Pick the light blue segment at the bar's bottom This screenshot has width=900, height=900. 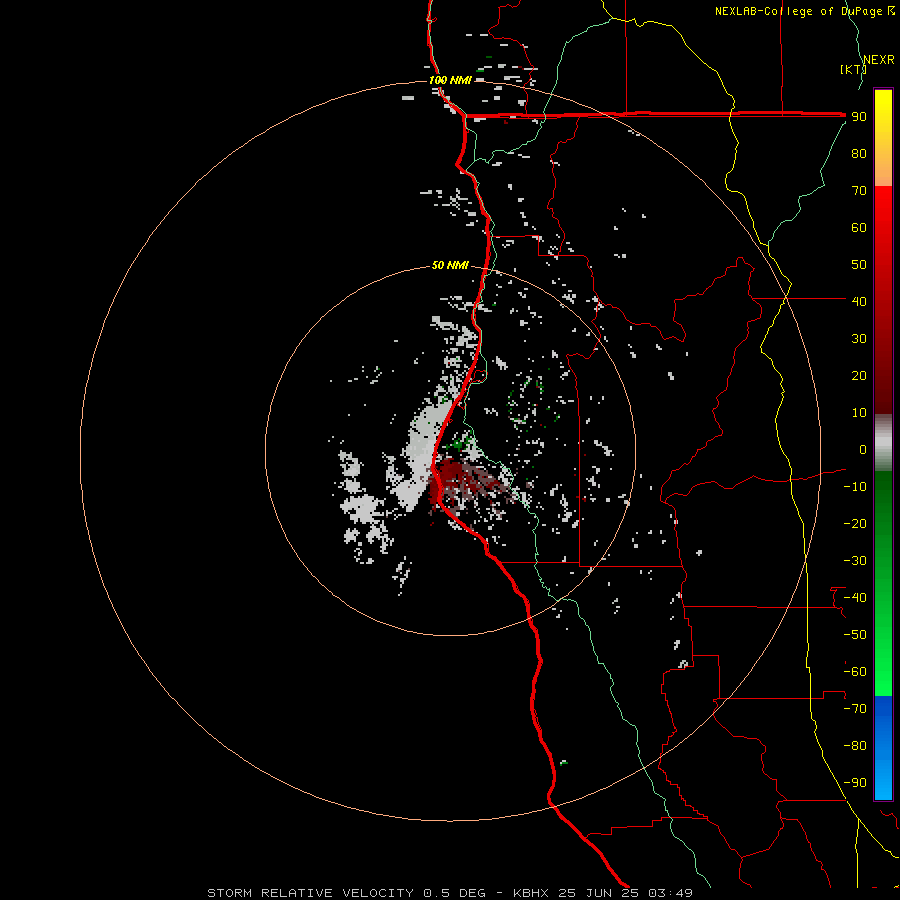click(x=883, y=775)
